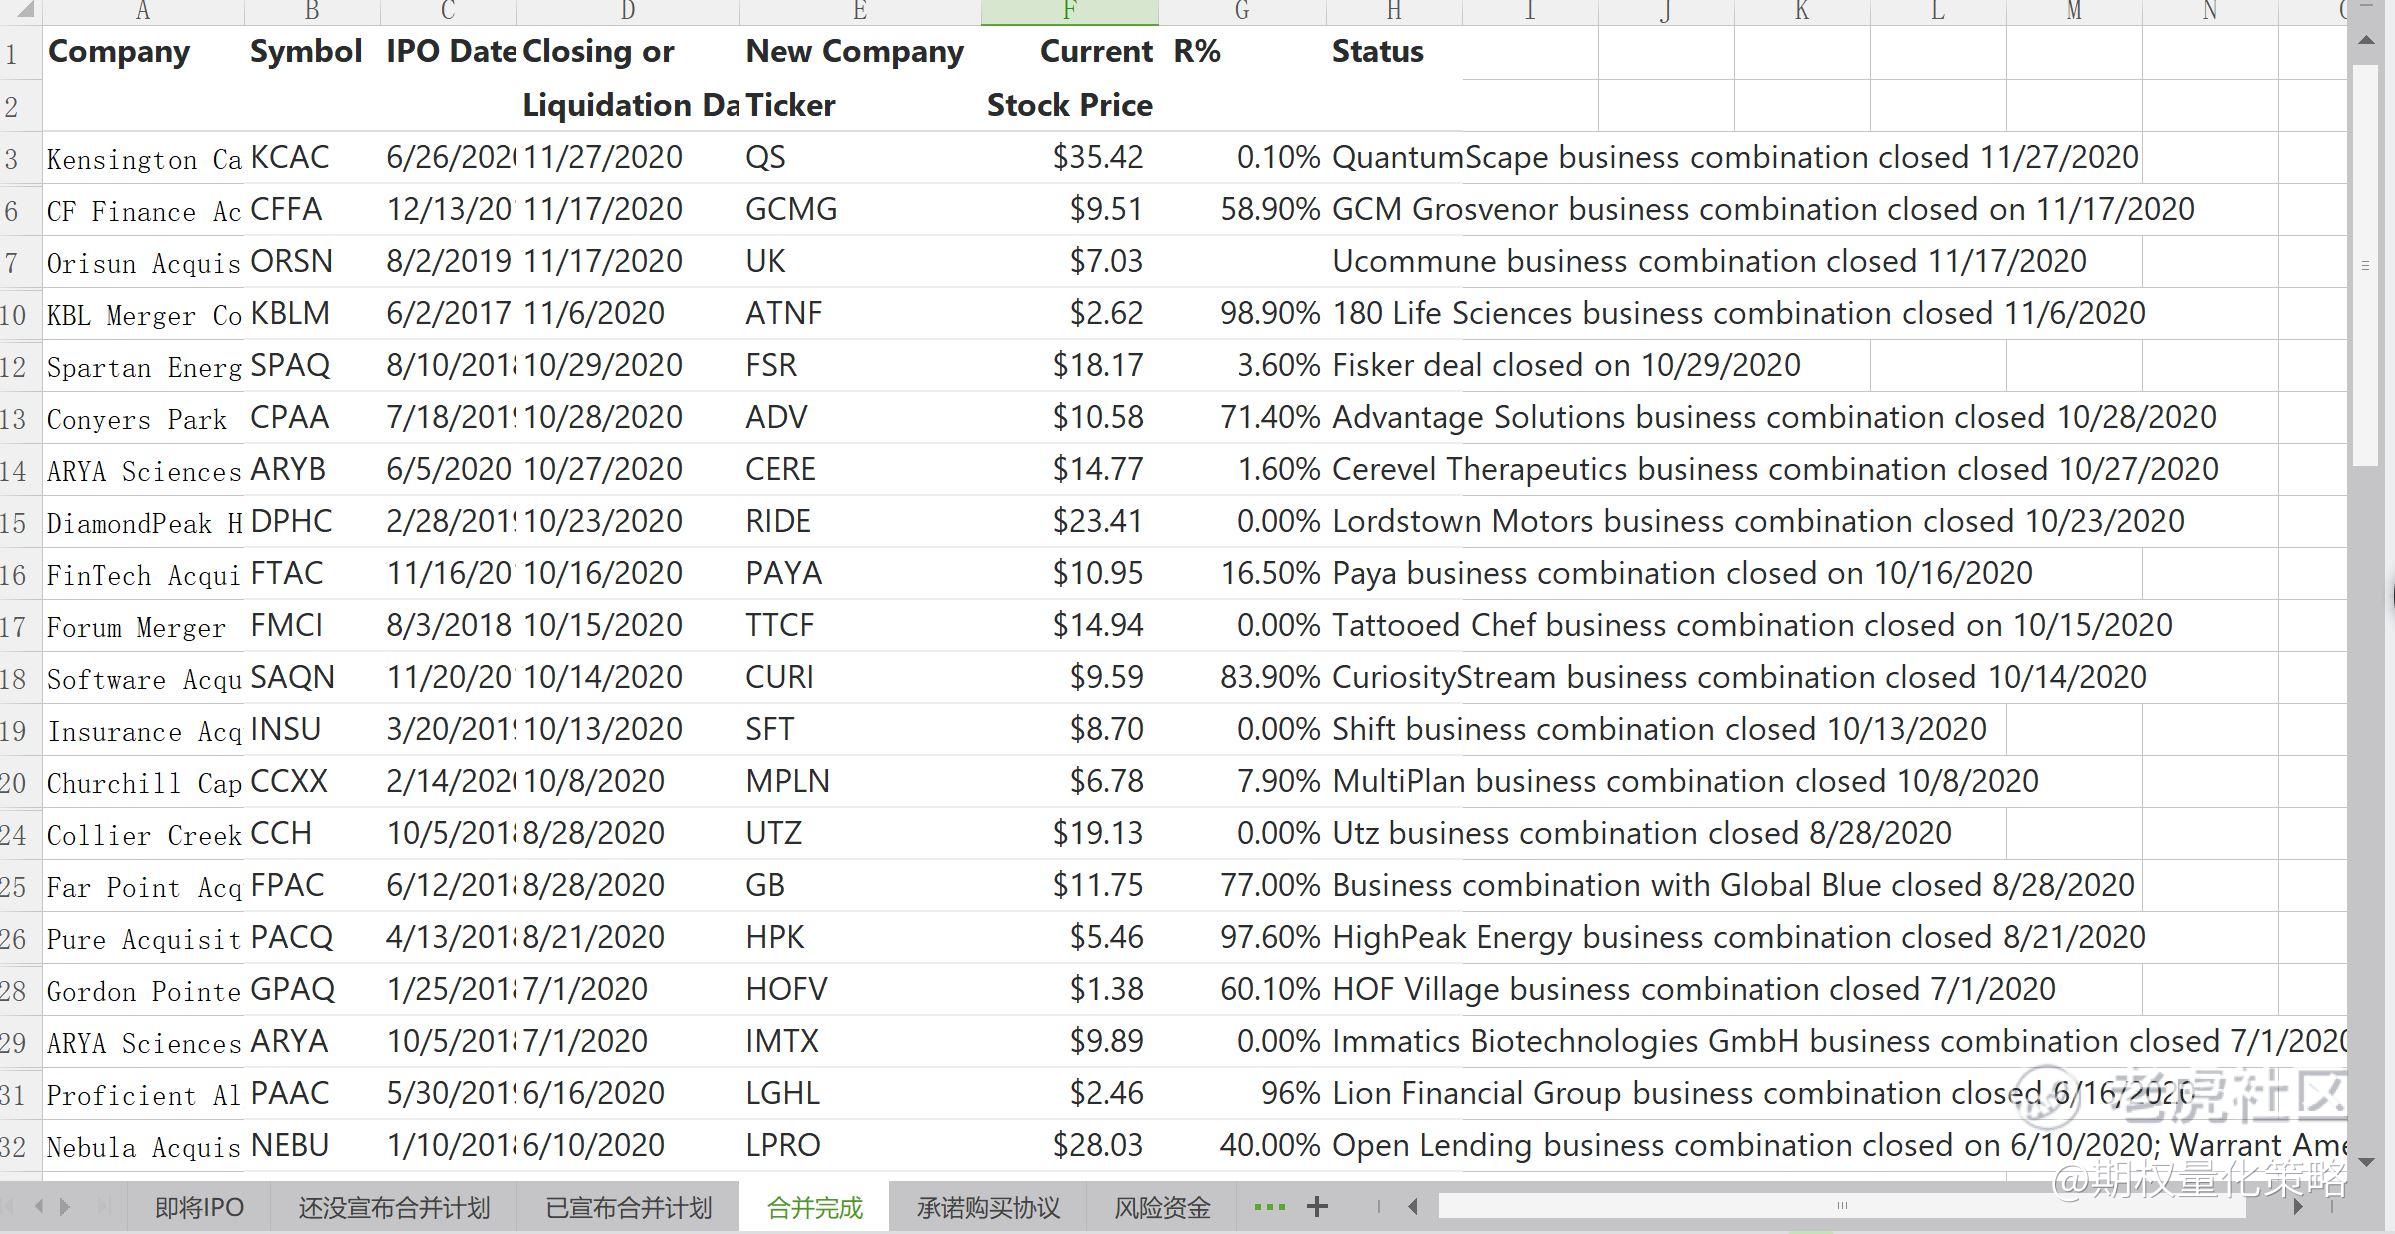Screen dimensions: 2395x1234
Task: Add a new sheet with plus icon
Action: coord(1317,1207)
